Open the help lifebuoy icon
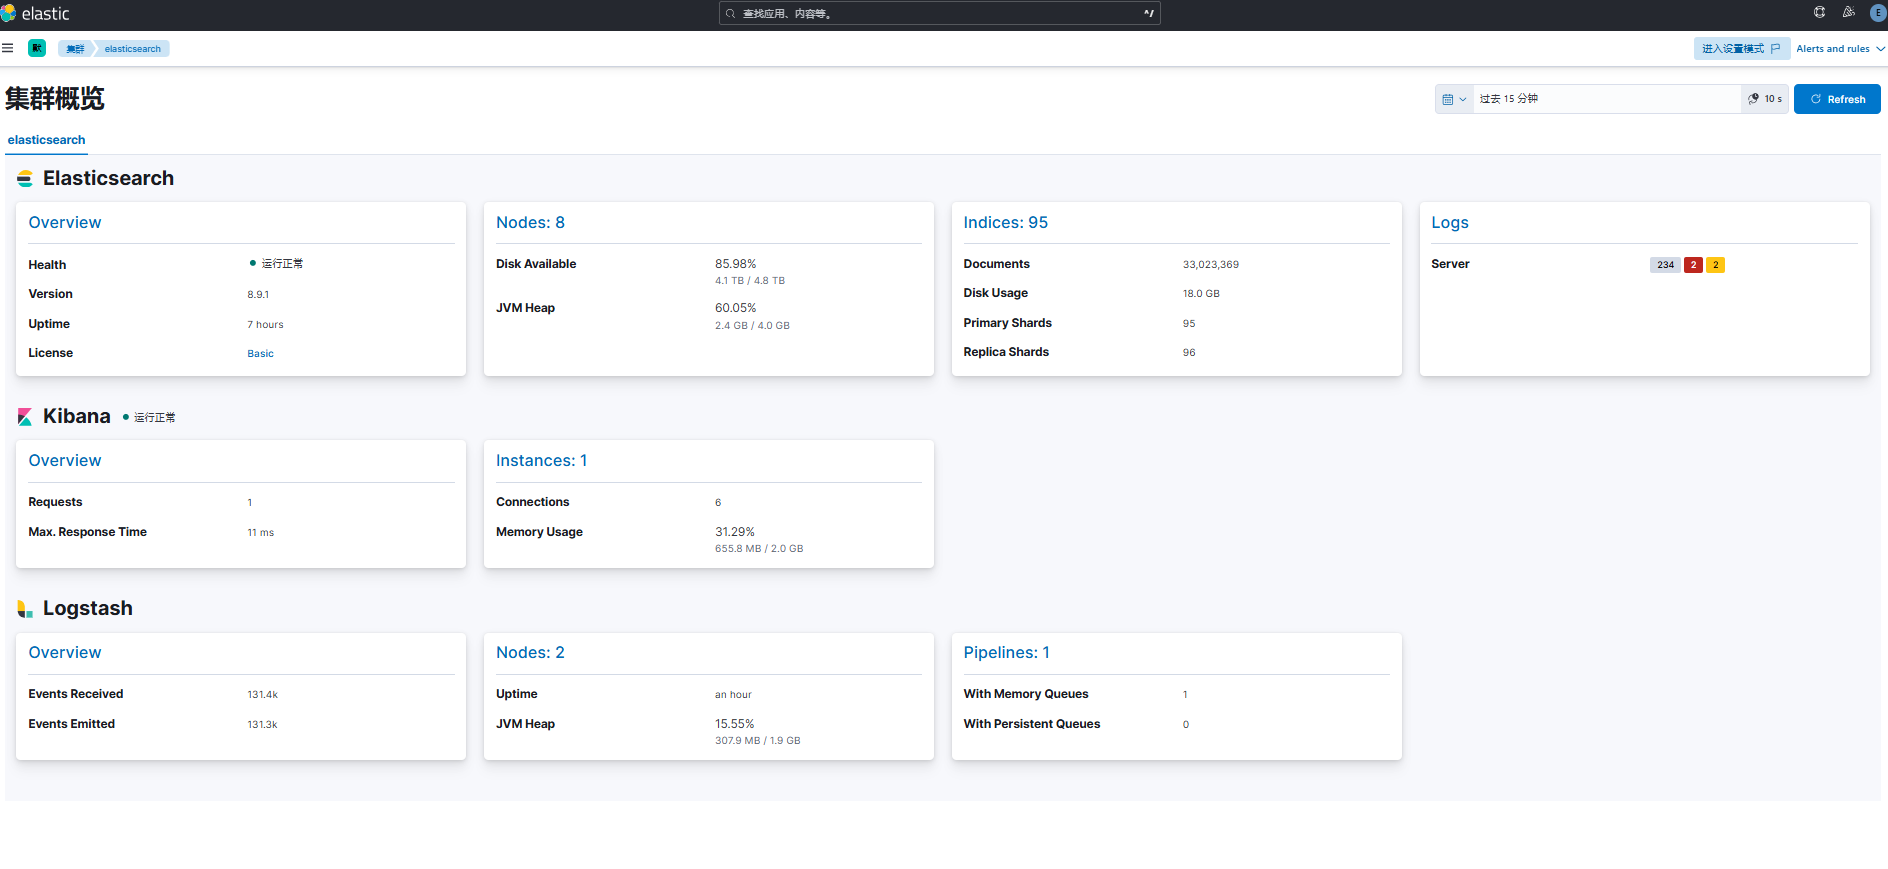Screen dimensions: 1888x869 pos(1820,13)
